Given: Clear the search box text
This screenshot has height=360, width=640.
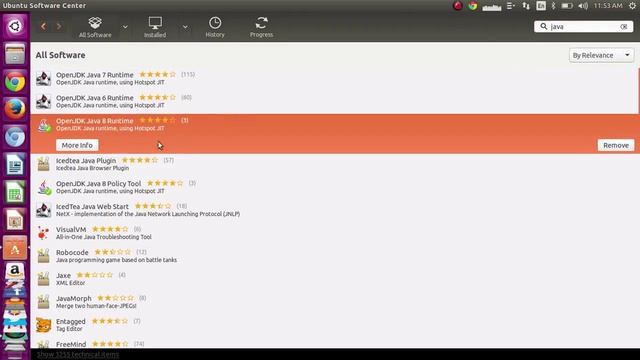Looking at the screenshot, I should (624, 27).
